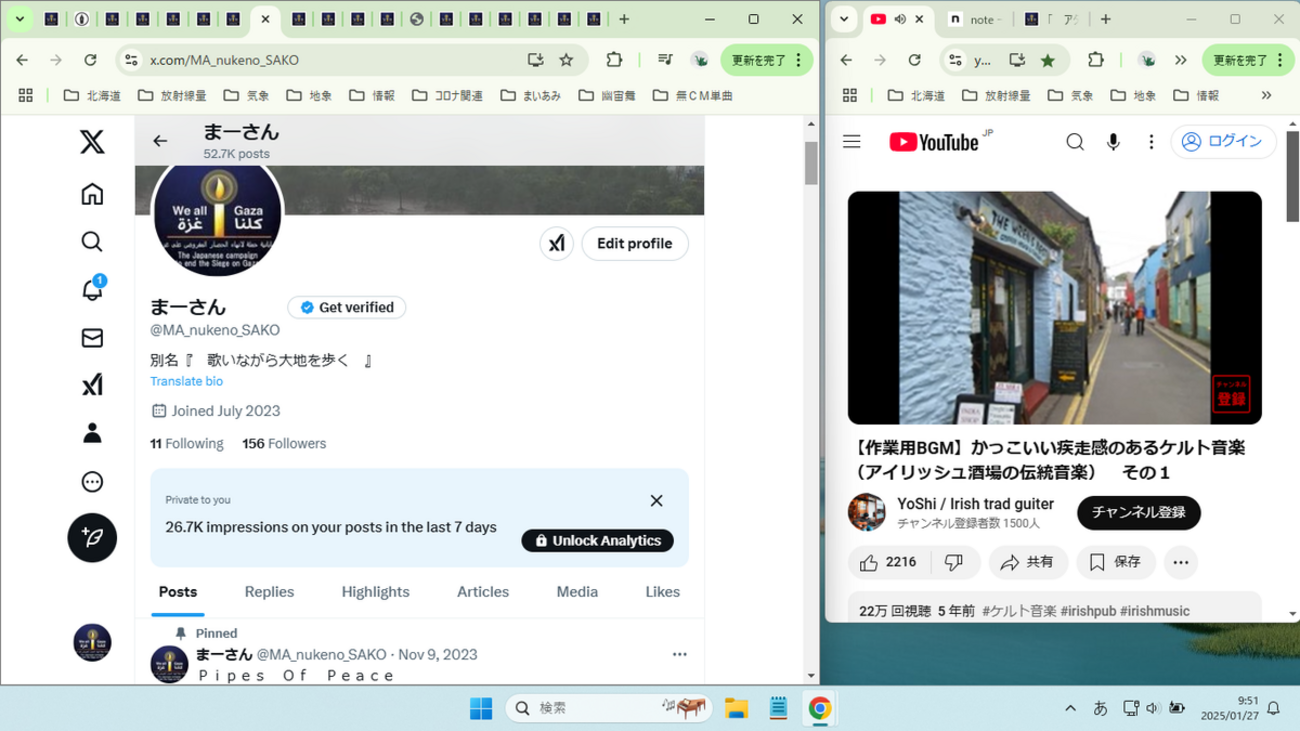
Task: Bookmark the X profile page with star
Action: coord(567,60)
